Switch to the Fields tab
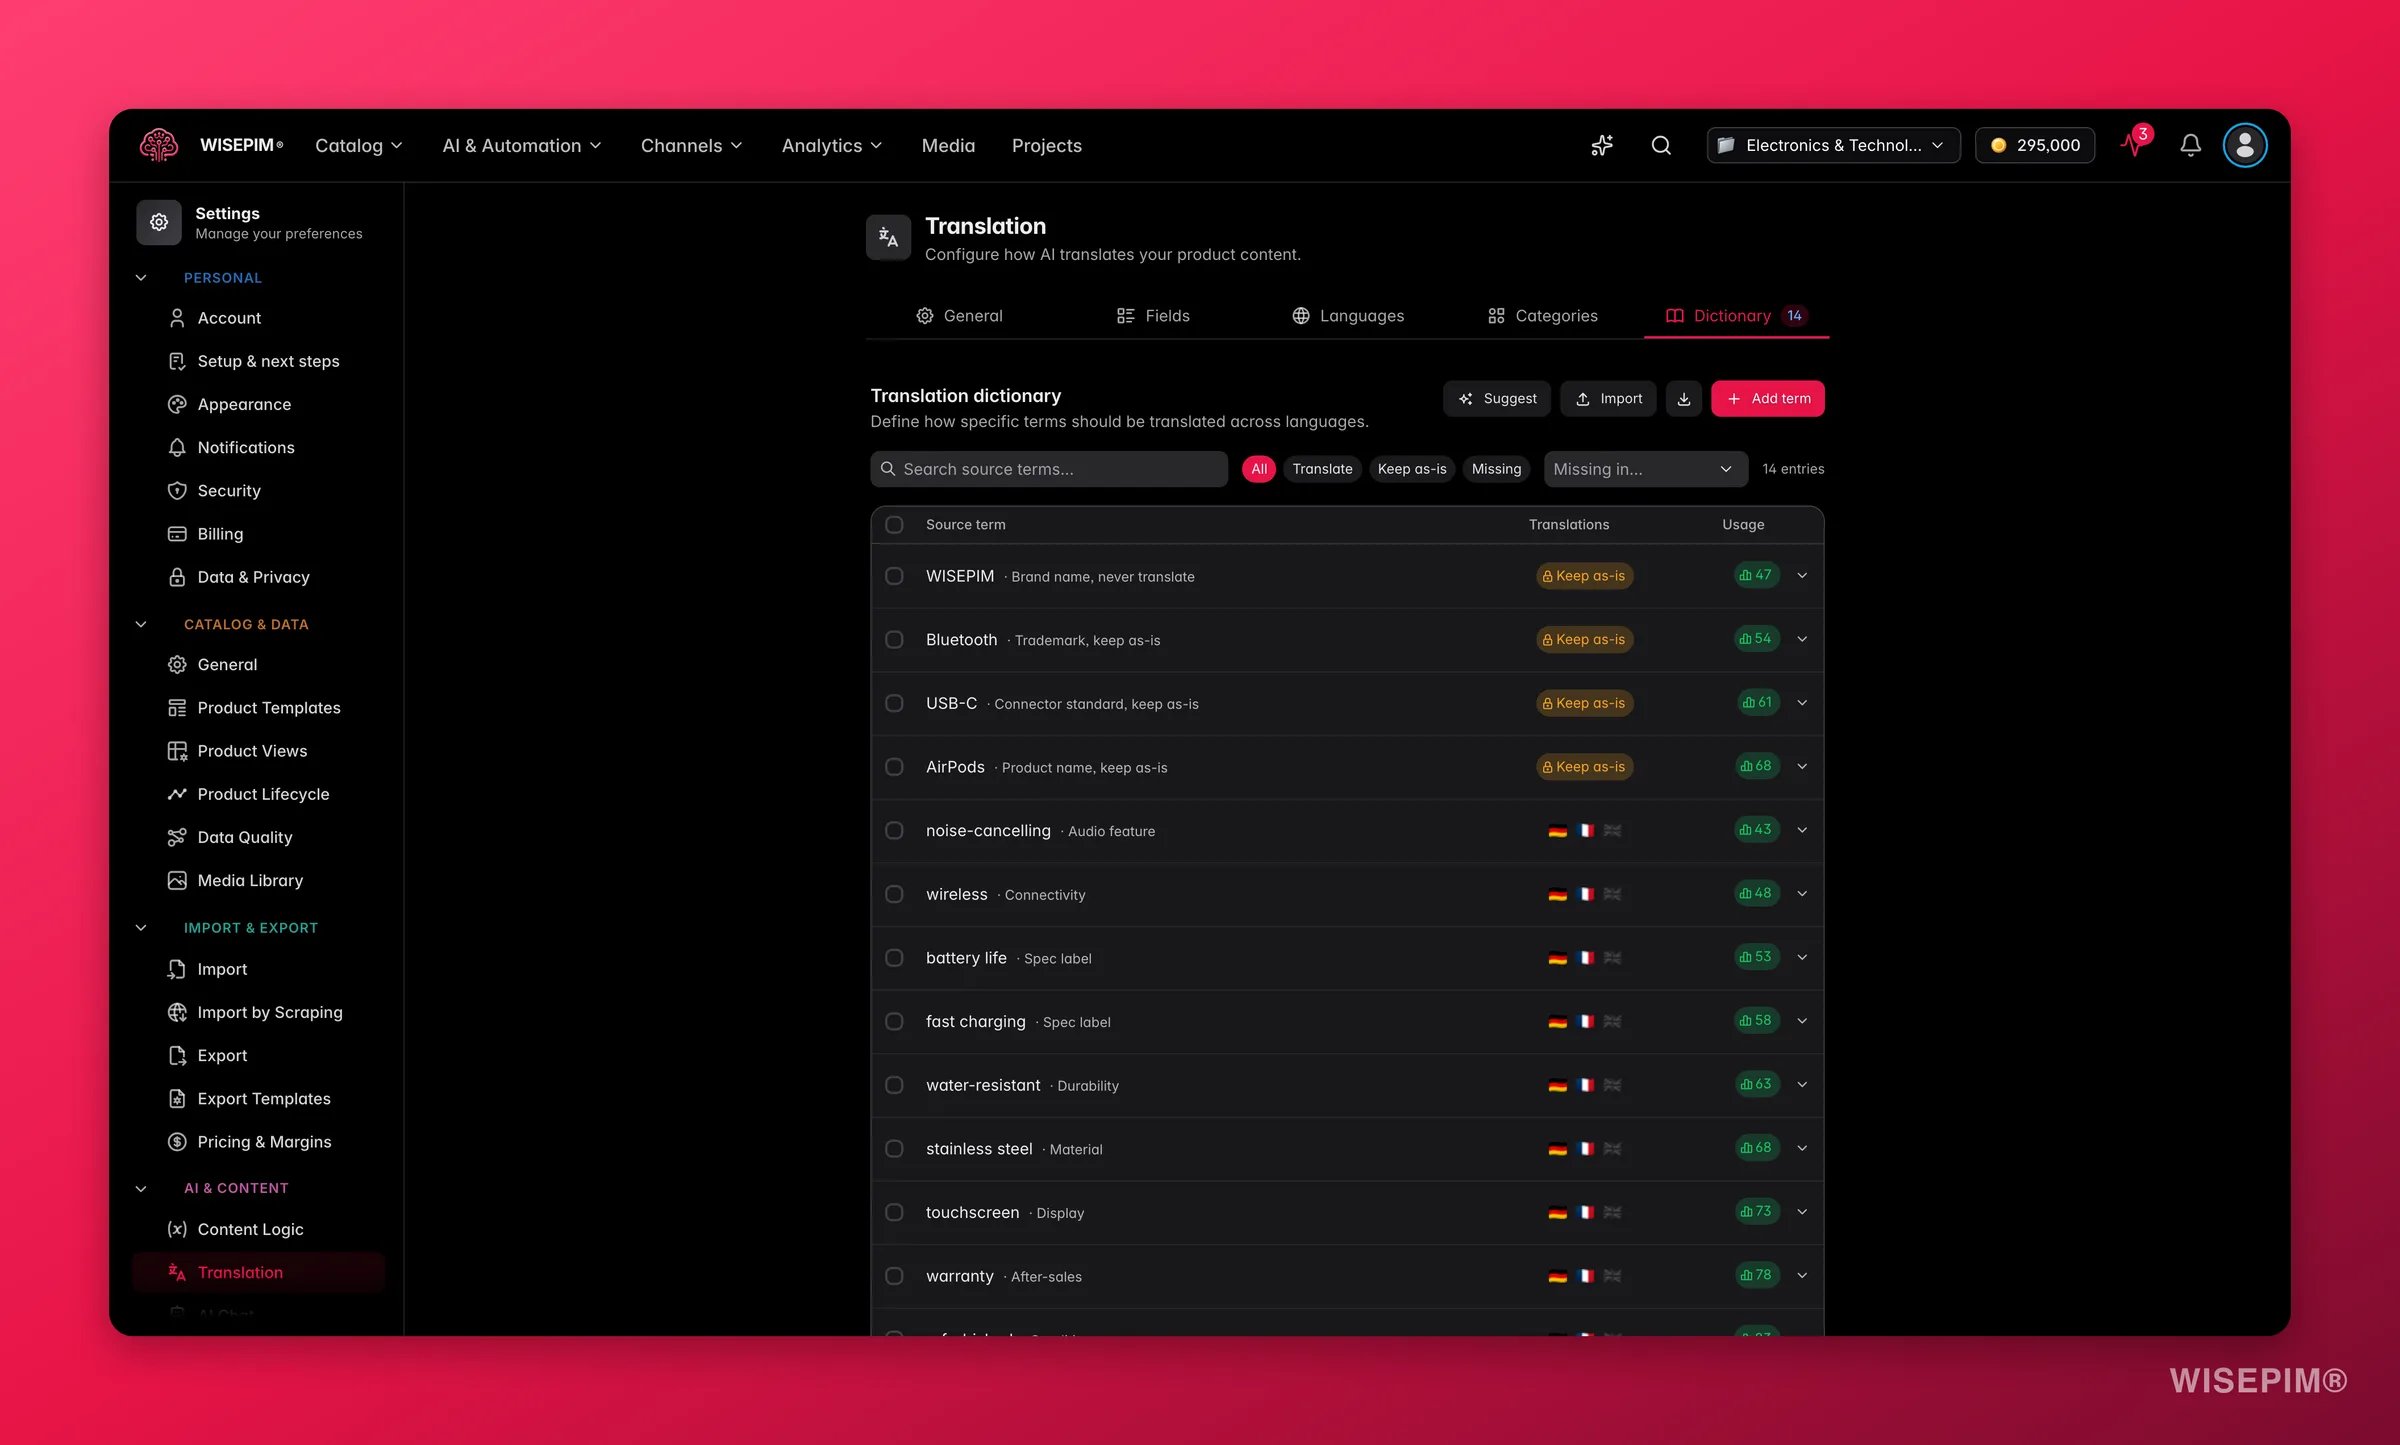The height and width of the screenshot is (1445, 2400). pyautogui.click(x=1153, y=316)
